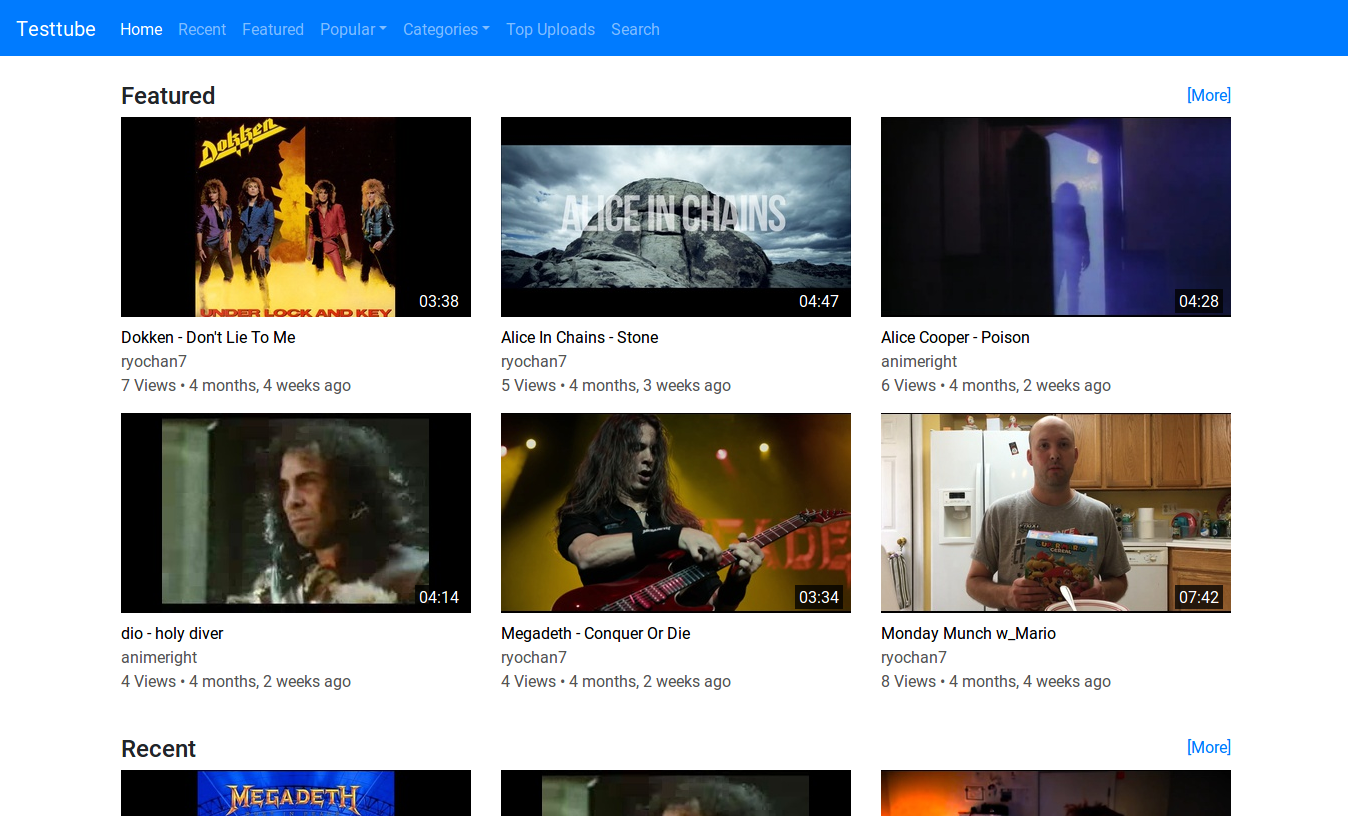Click the title 'Alice Cooper - Poison'
This screenshot has width=1348, height=816.
(955, 337)
